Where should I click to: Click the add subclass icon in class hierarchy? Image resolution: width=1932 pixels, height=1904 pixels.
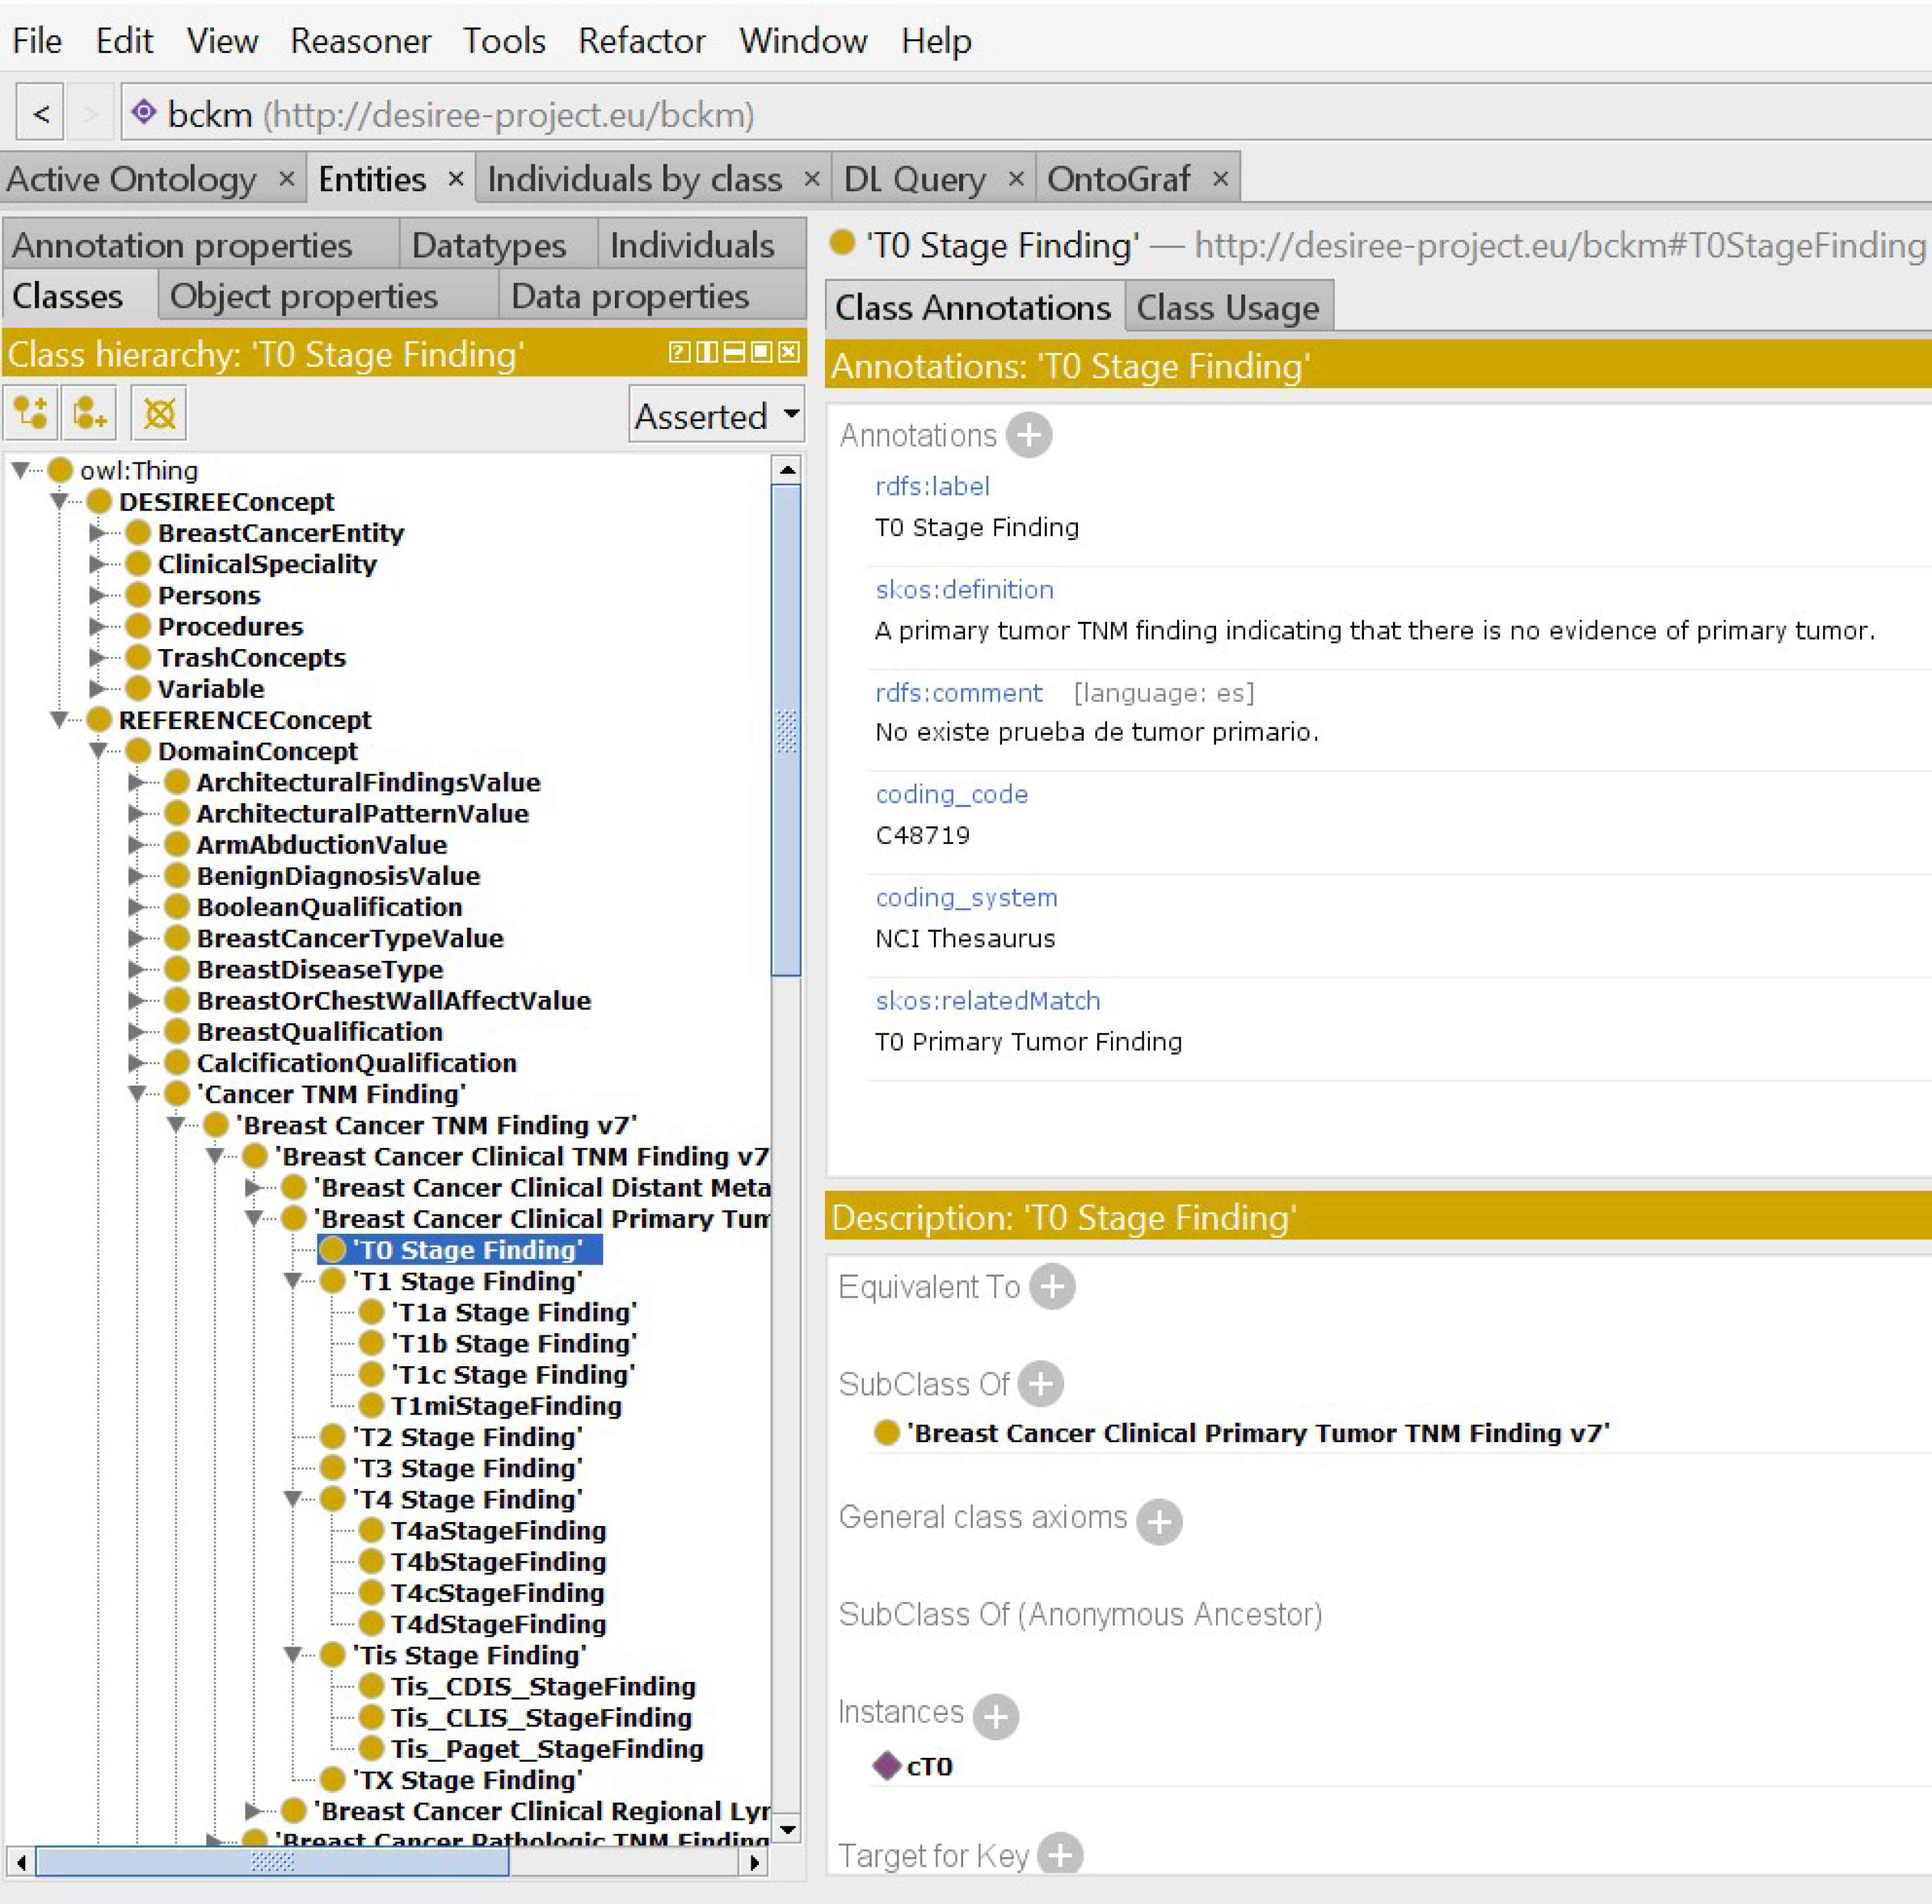tap(31, 413)
